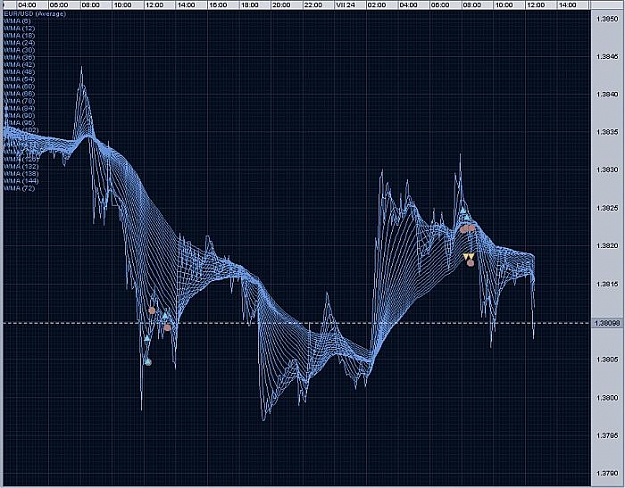625x488 pixels.
Task: Click the 1.3825 price axis label
Action: click(x=607, y=208)
